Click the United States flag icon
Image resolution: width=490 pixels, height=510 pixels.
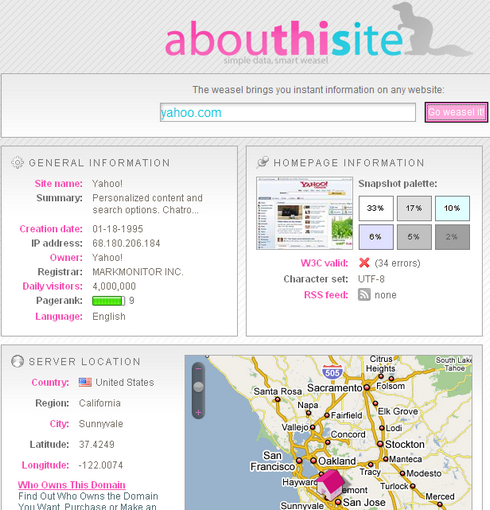click(85, 382)
